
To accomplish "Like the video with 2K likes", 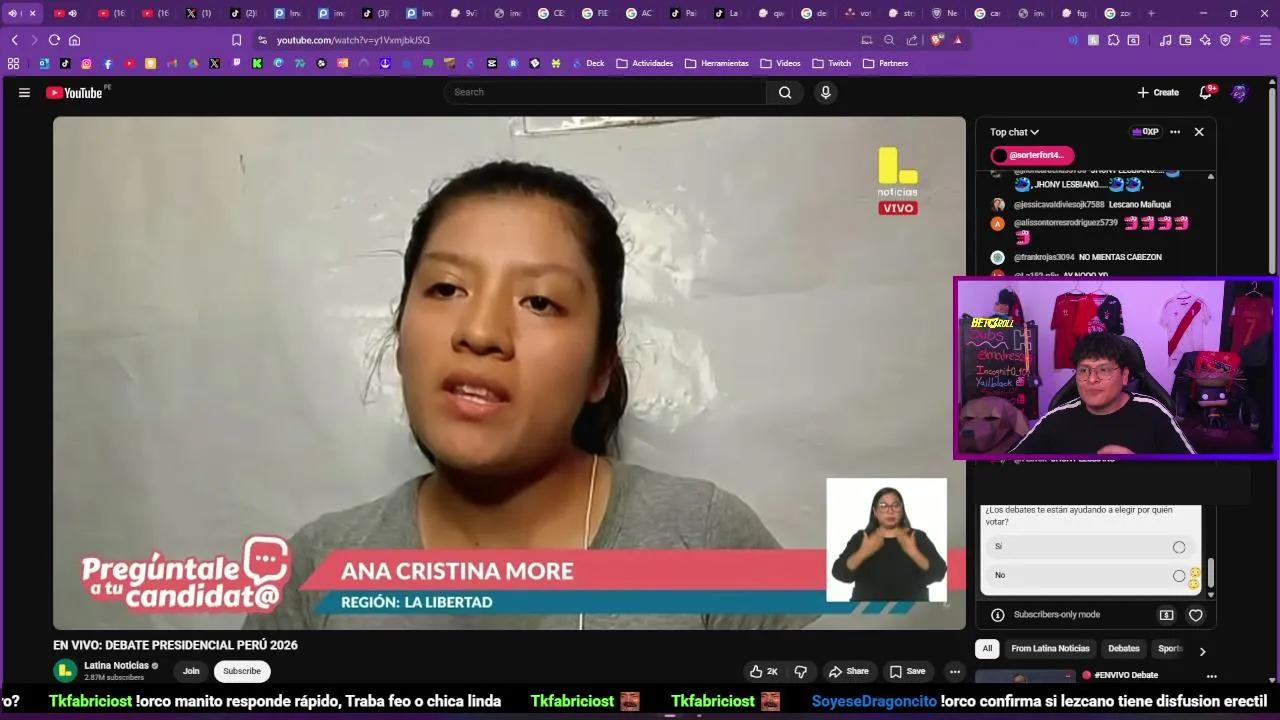I will pos(763,671).
